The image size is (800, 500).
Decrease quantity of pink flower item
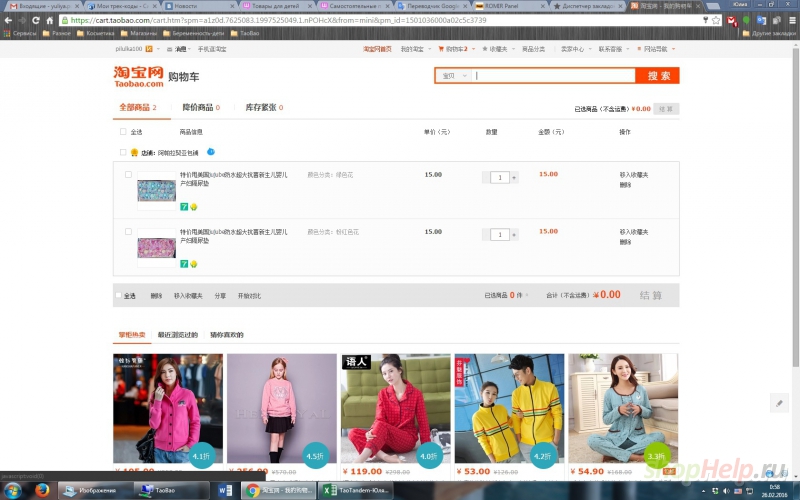486,235
